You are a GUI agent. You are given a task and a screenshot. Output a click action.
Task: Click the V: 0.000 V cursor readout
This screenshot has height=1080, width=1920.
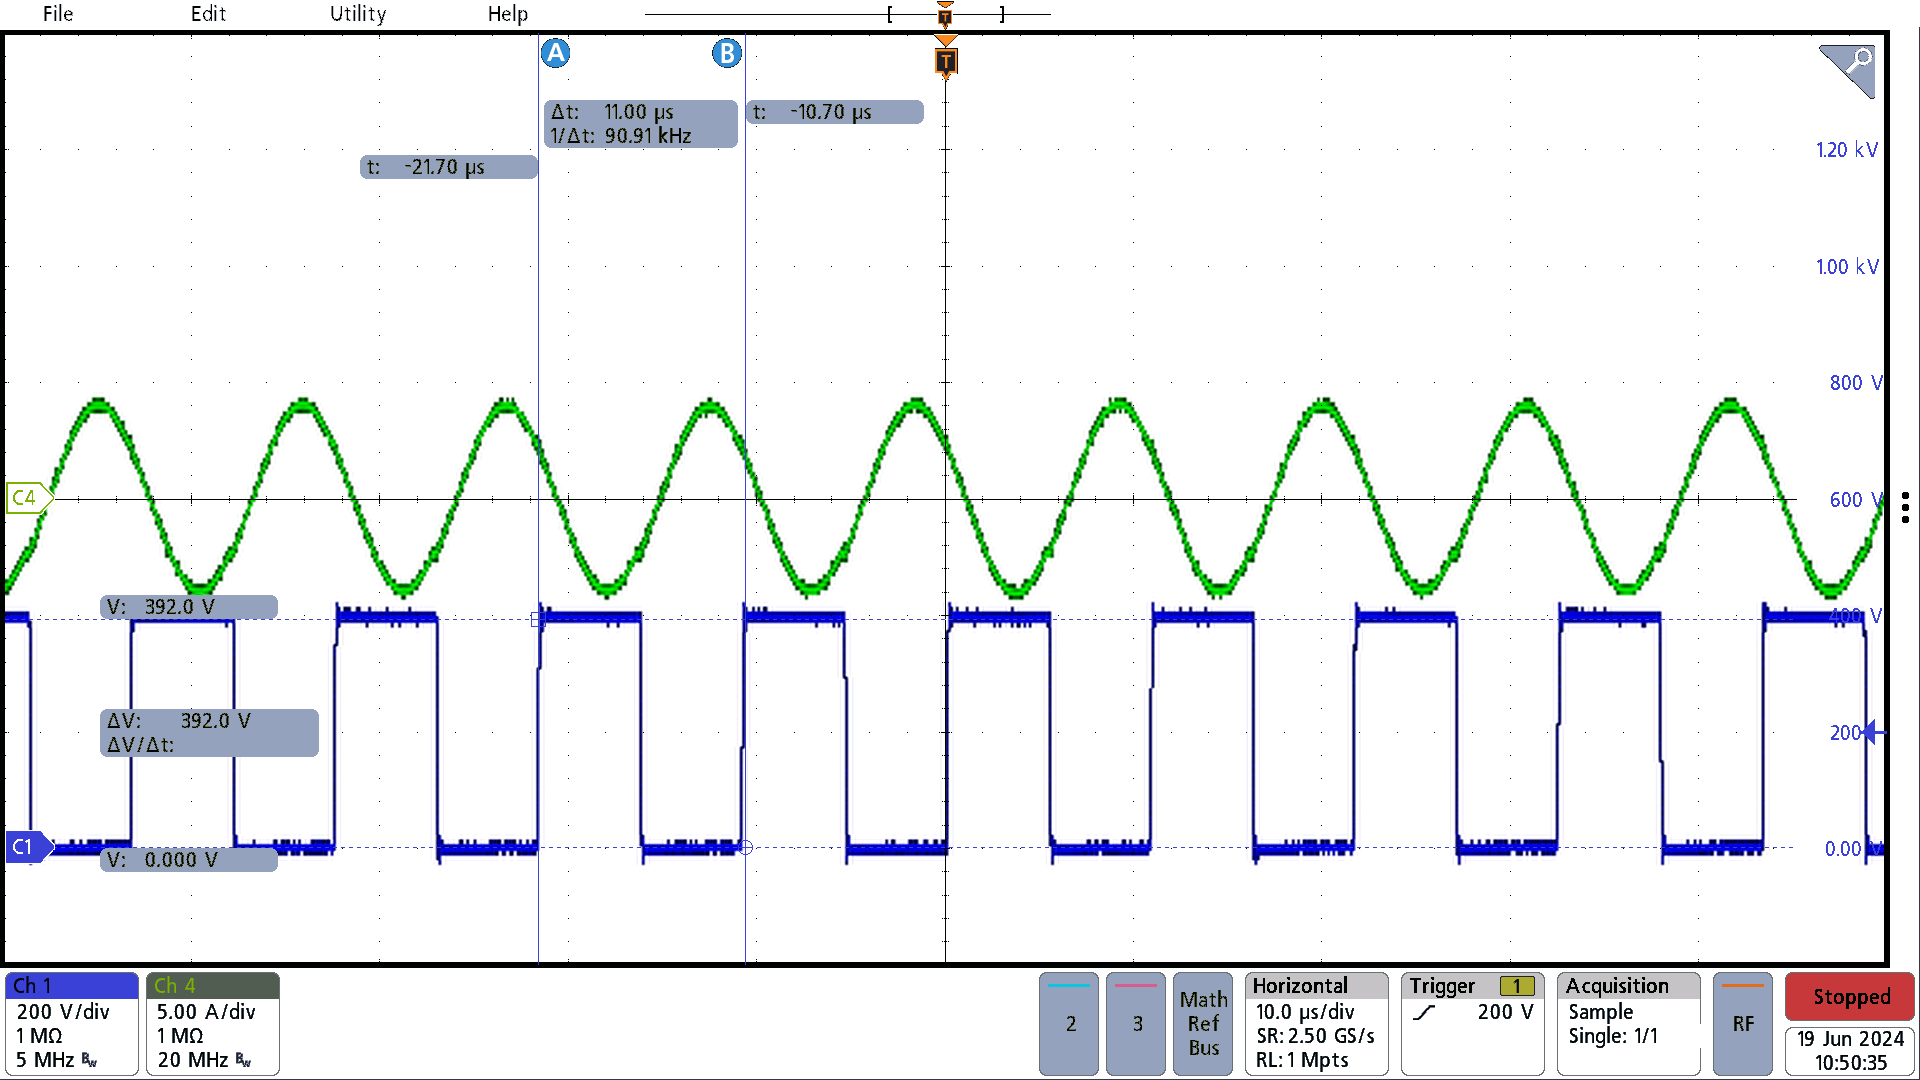click(189, 860)
